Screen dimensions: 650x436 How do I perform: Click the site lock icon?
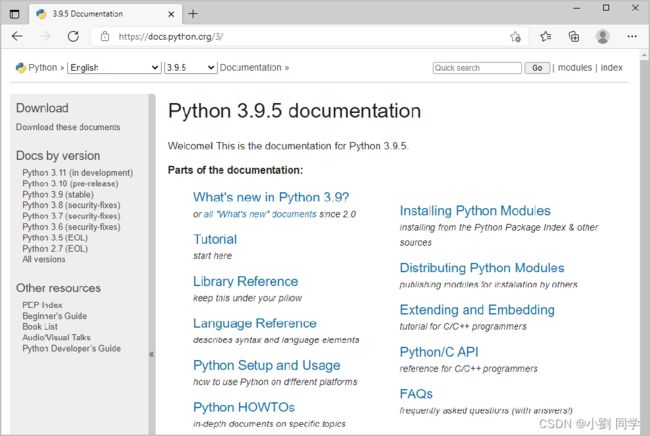coord(105,36)
